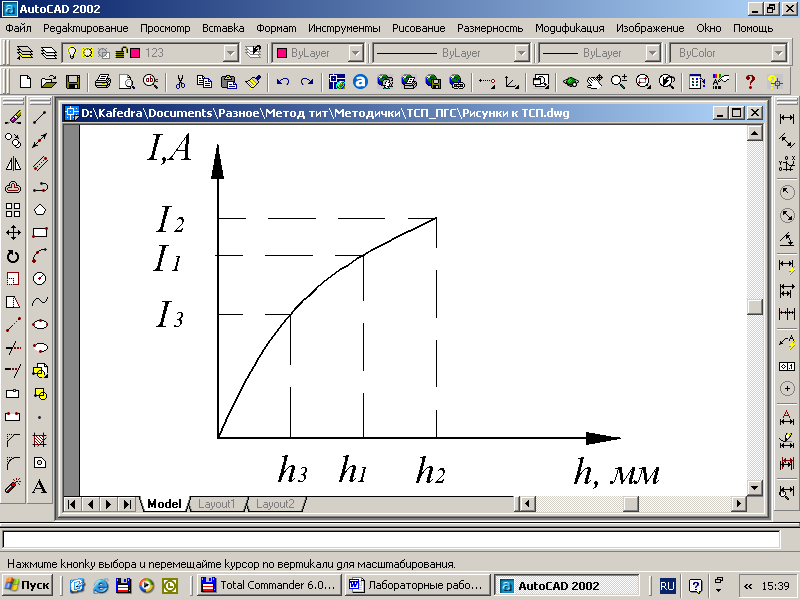Toggle layer 123 freeze sun icon
The height and width of the screenshot is (600, 800).
tap(87, 53)
